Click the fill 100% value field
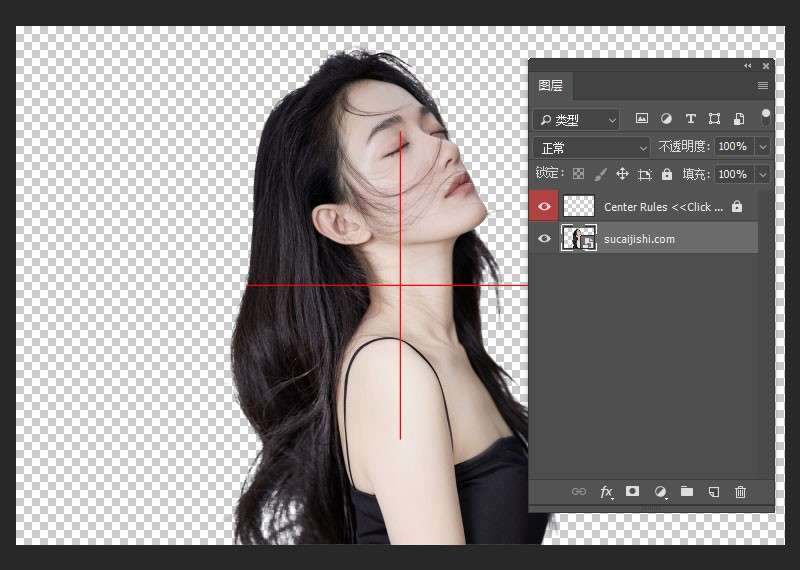 pyautogui.click(x=734, y=175)
